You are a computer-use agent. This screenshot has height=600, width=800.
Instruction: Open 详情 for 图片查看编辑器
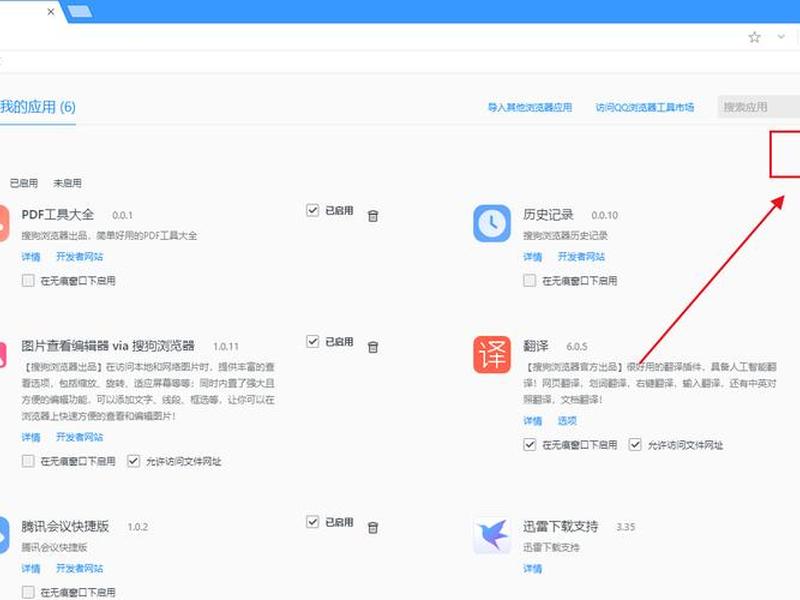(31, 437)
